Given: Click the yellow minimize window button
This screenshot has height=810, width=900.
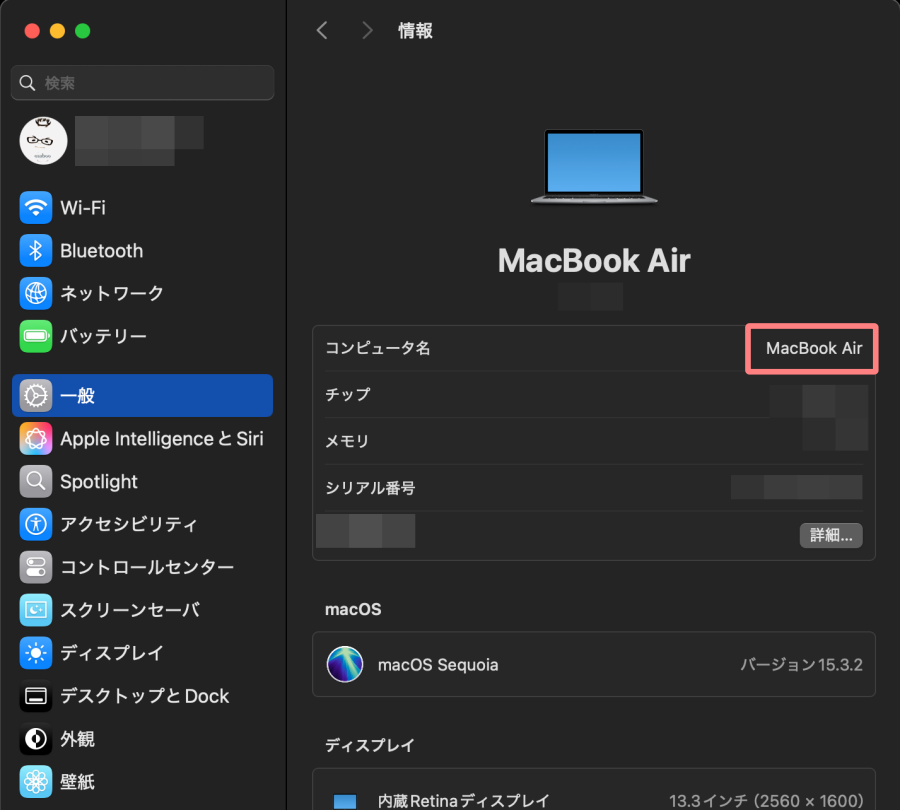Looking at the screenshot, I should coord(57,31).
